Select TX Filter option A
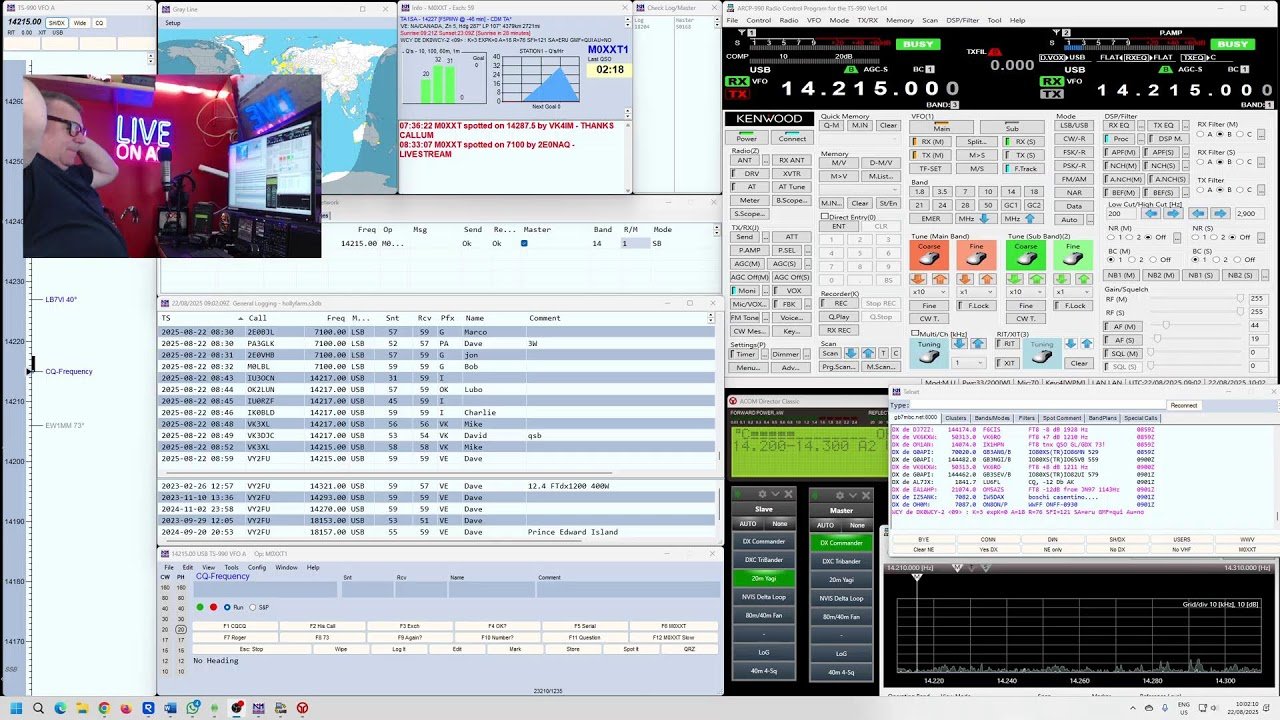1280x720 pixels. coord(1201,189)
